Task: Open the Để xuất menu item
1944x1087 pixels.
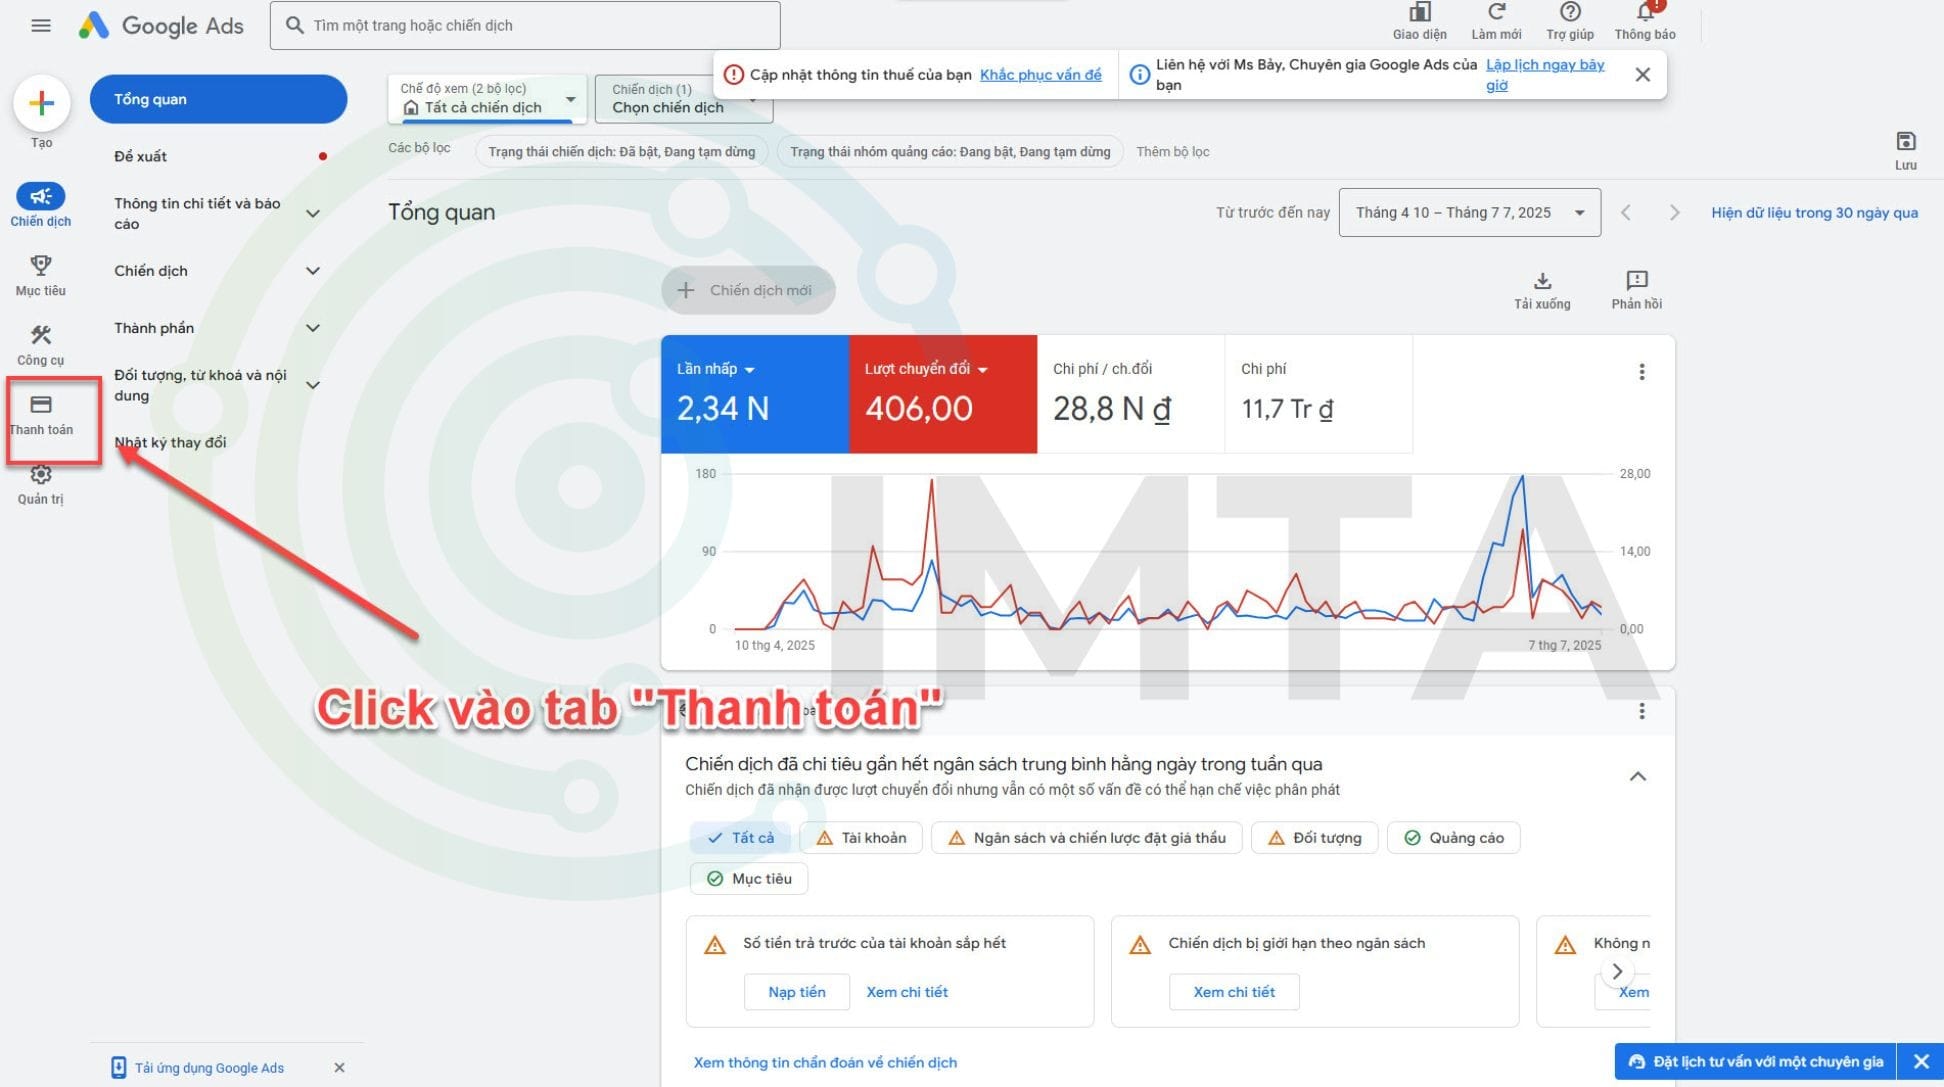Action: 140,156
